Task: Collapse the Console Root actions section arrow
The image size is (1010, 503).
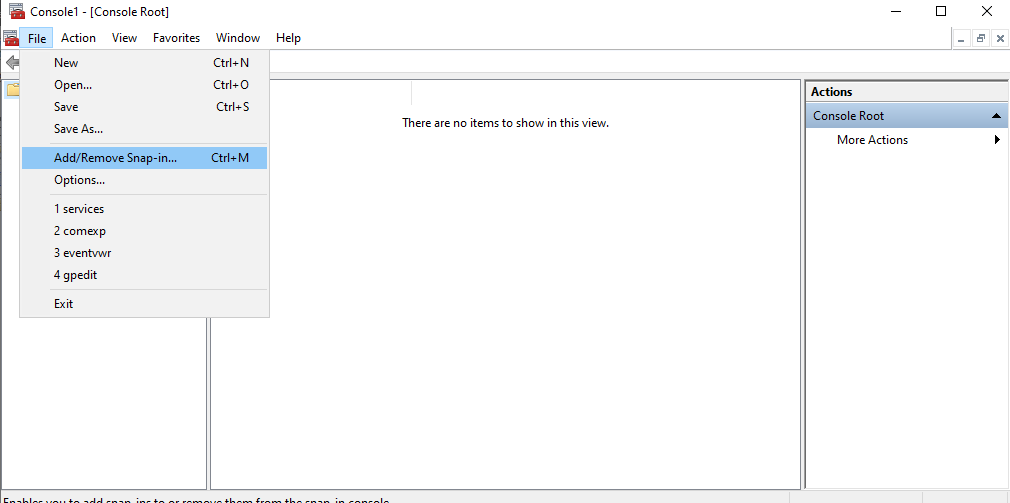Action: (x=996, y=116)
